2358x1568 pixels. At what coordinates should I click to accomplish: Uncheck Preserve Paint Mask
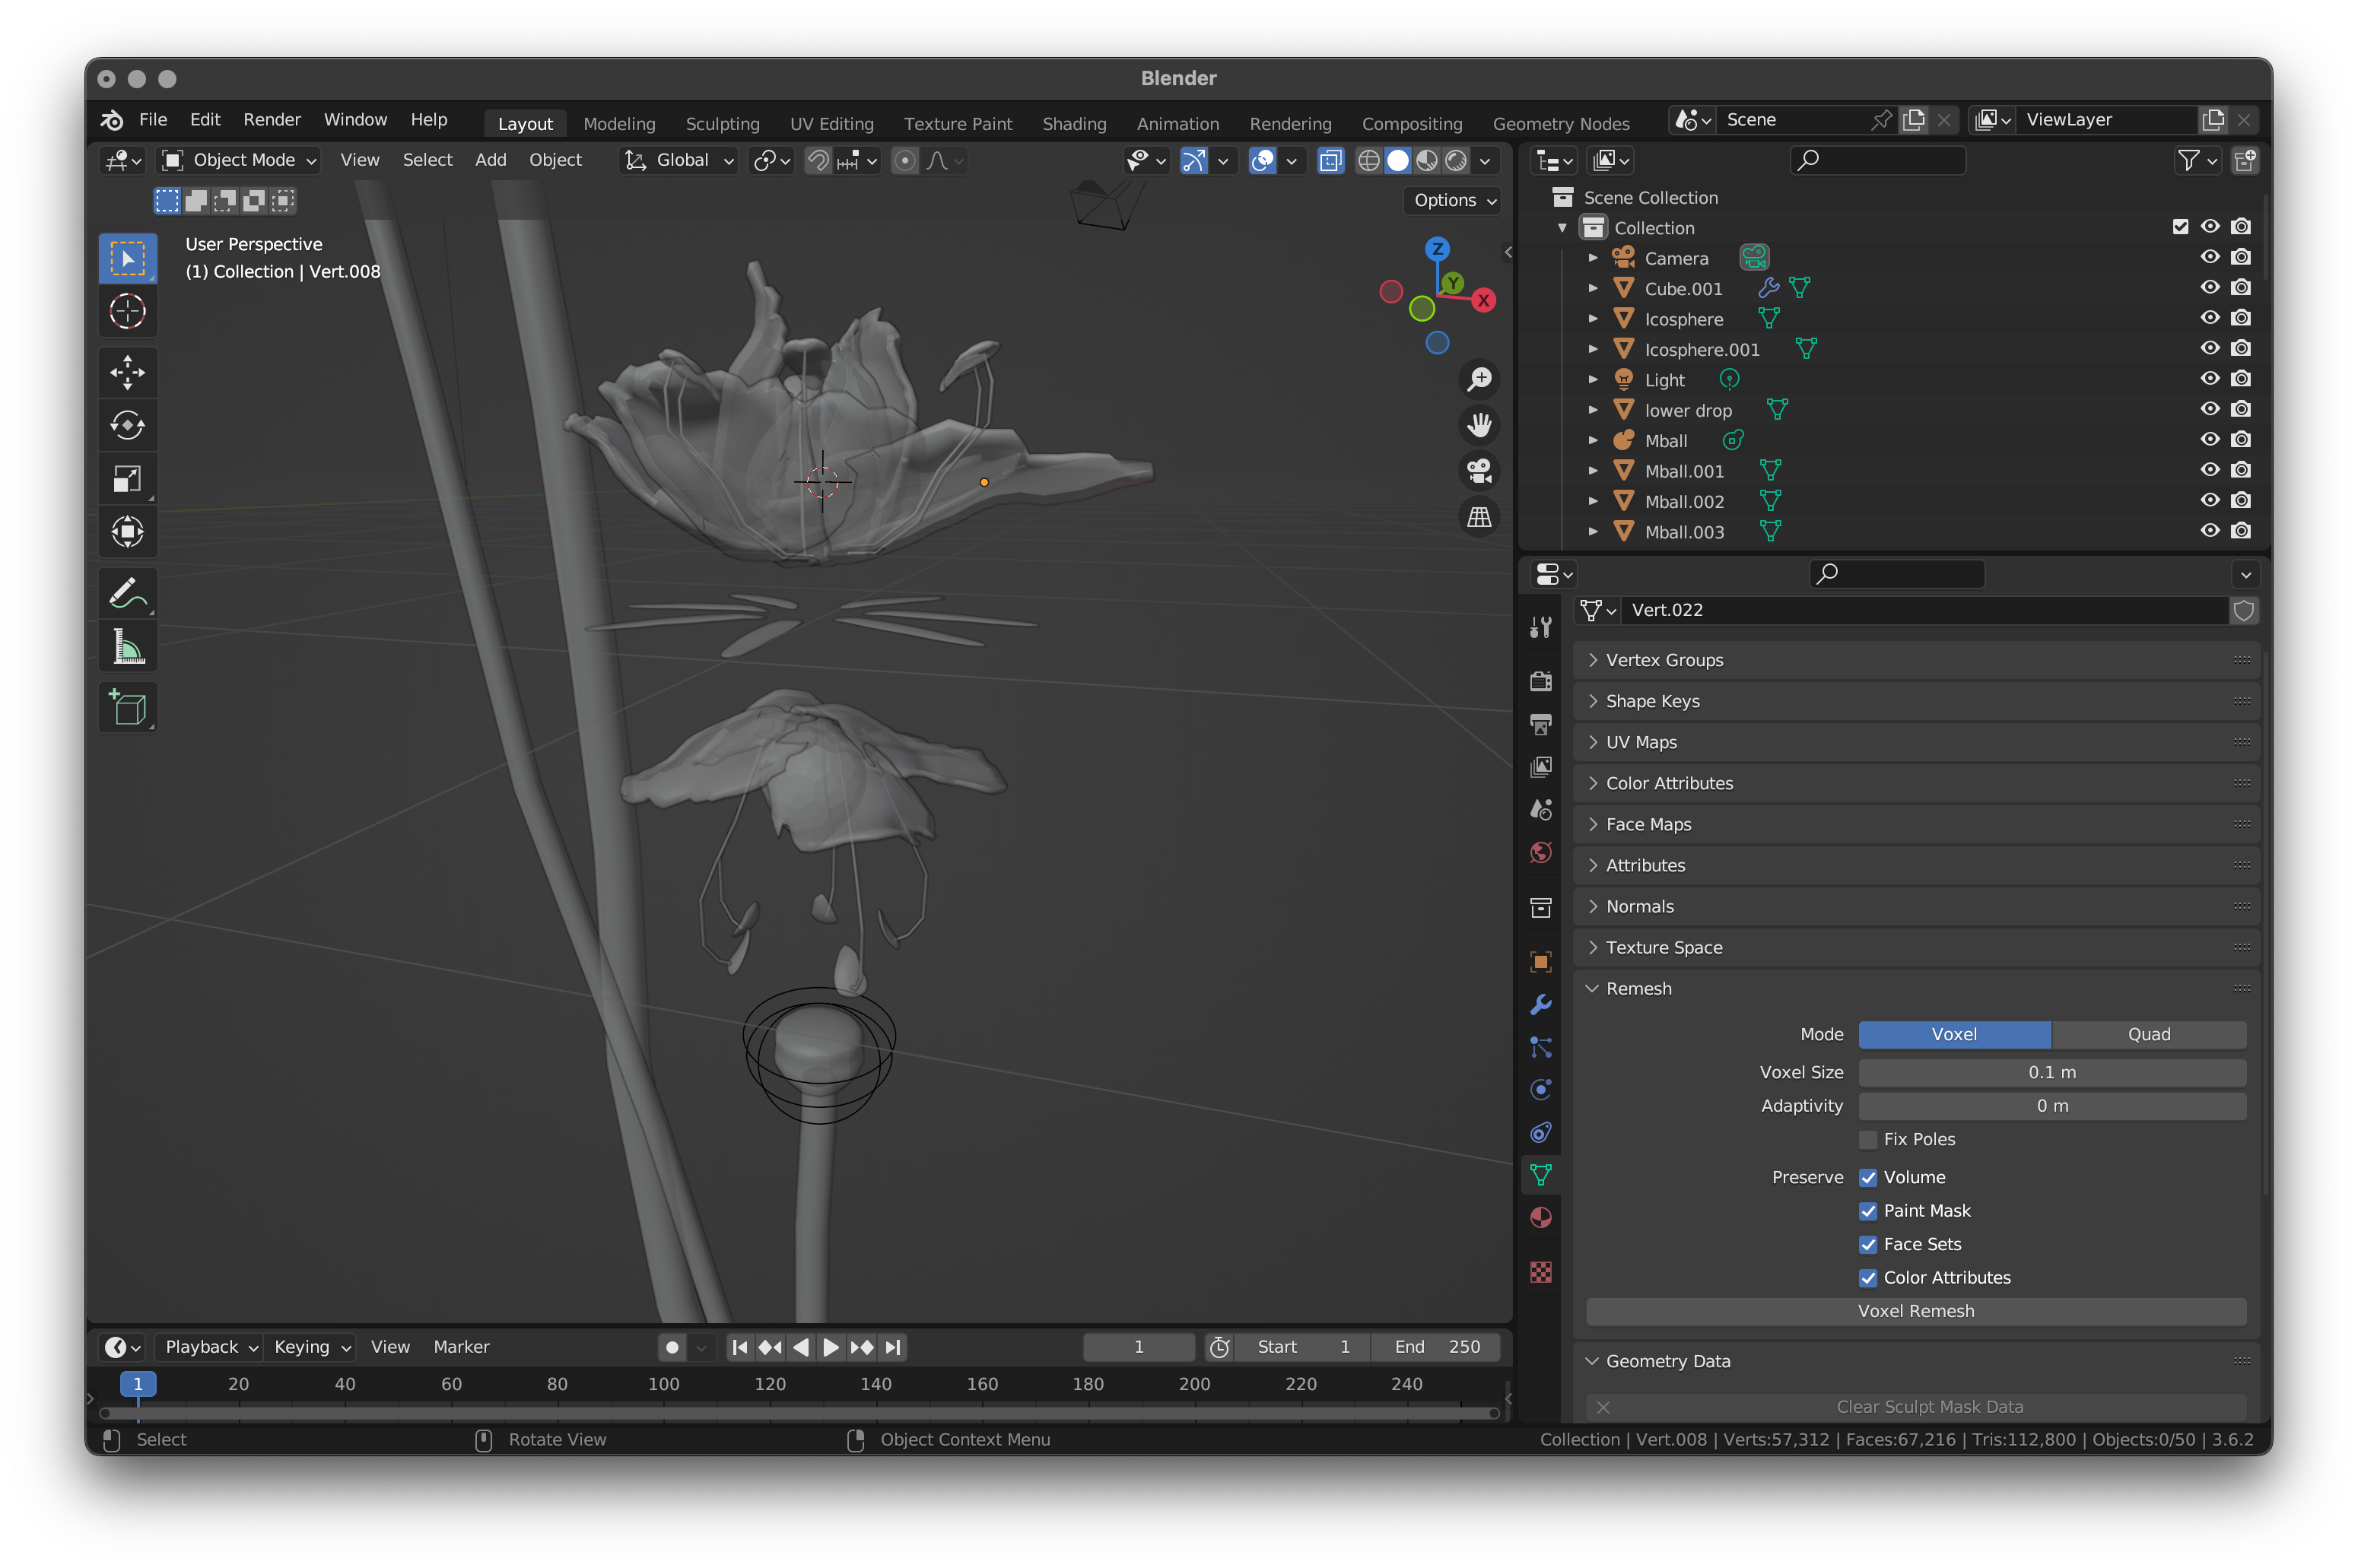click(x=1867, y=1211)
